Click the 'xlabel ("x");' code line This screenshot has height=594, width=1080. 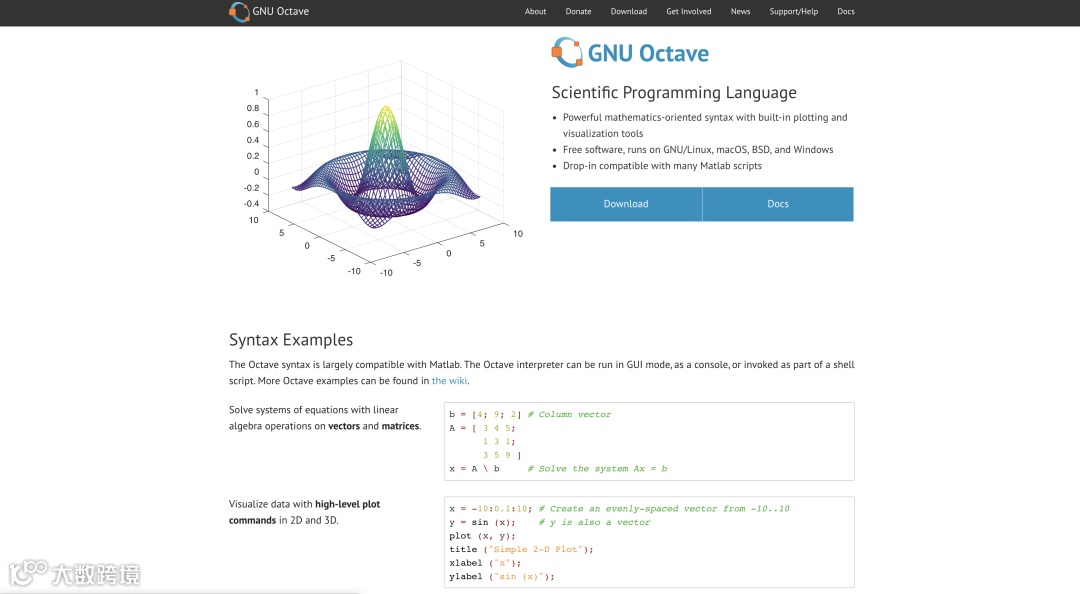pos(485,563)
